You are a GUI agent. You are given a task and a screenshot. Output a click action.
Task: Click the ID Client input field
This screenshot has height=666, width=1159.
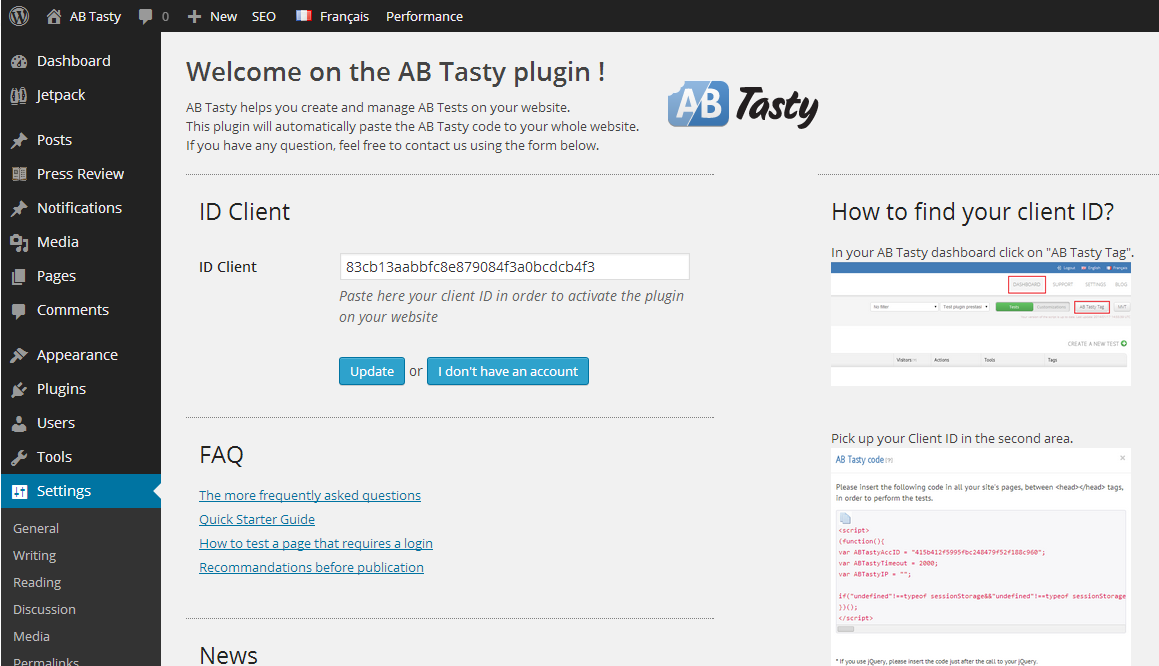coord(514,267)
